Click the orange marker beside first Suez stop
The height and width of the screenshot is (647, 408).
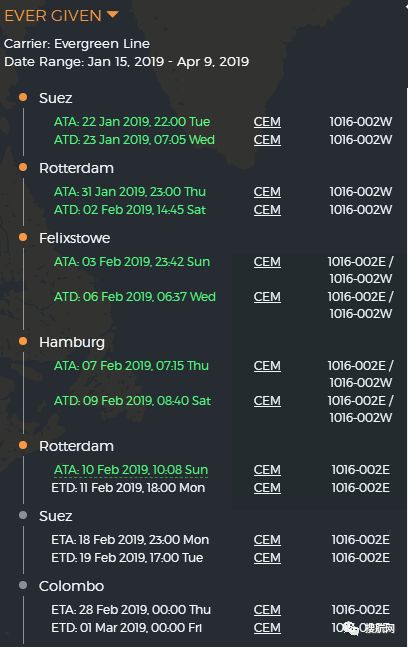click(23, 97)
